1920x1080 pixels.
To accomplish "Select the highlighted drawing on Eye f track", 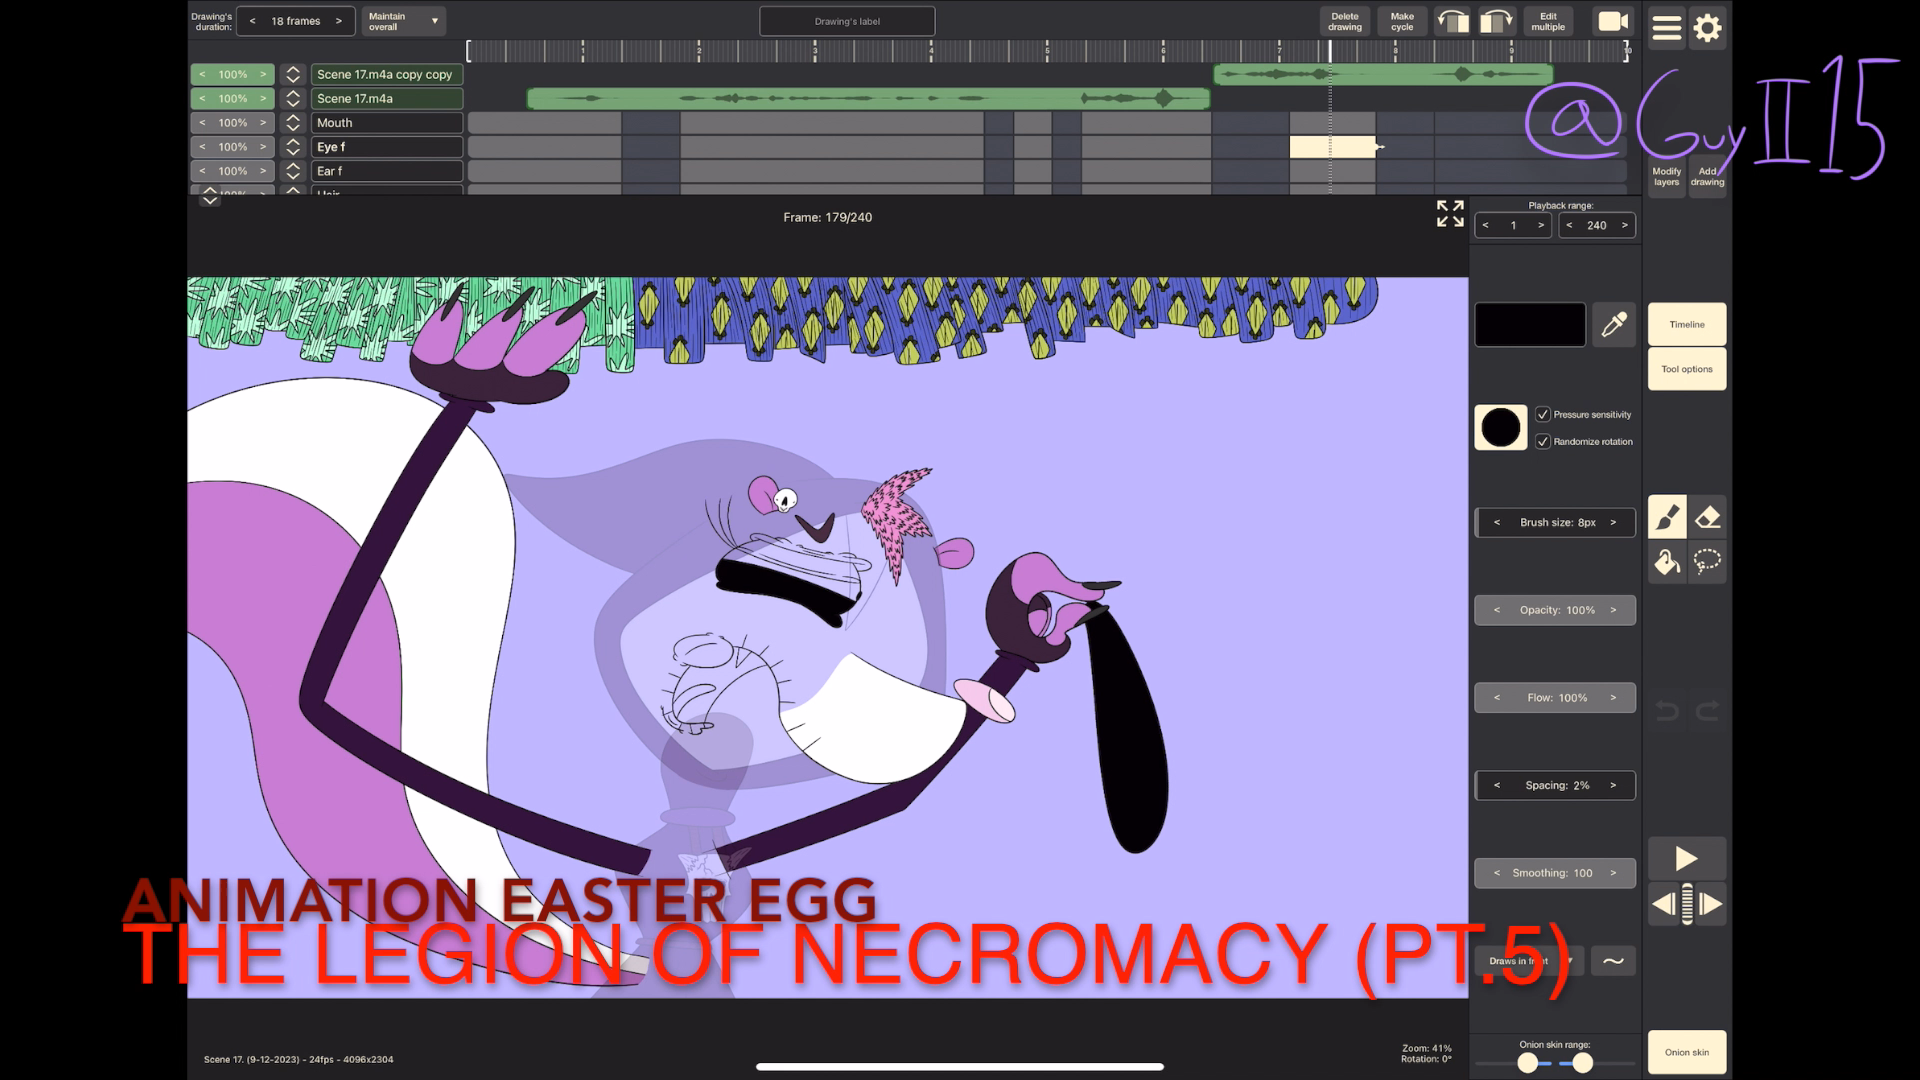I will [x=1333, y=147].
